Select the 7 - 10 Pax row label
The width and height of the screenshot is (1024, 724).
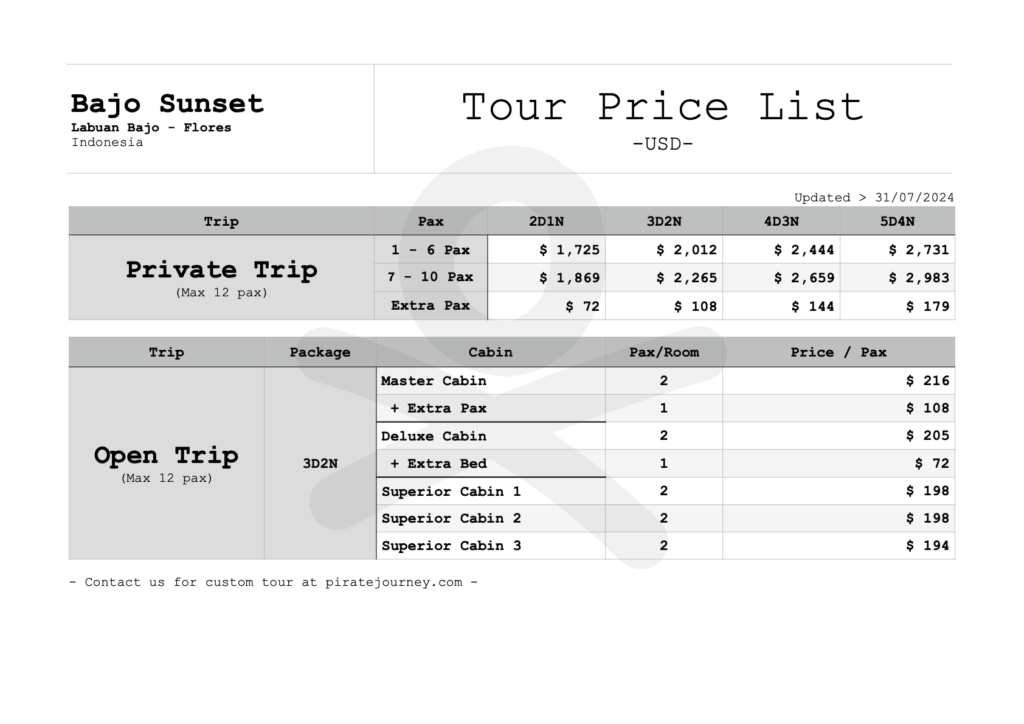click(x=431, y=277)
